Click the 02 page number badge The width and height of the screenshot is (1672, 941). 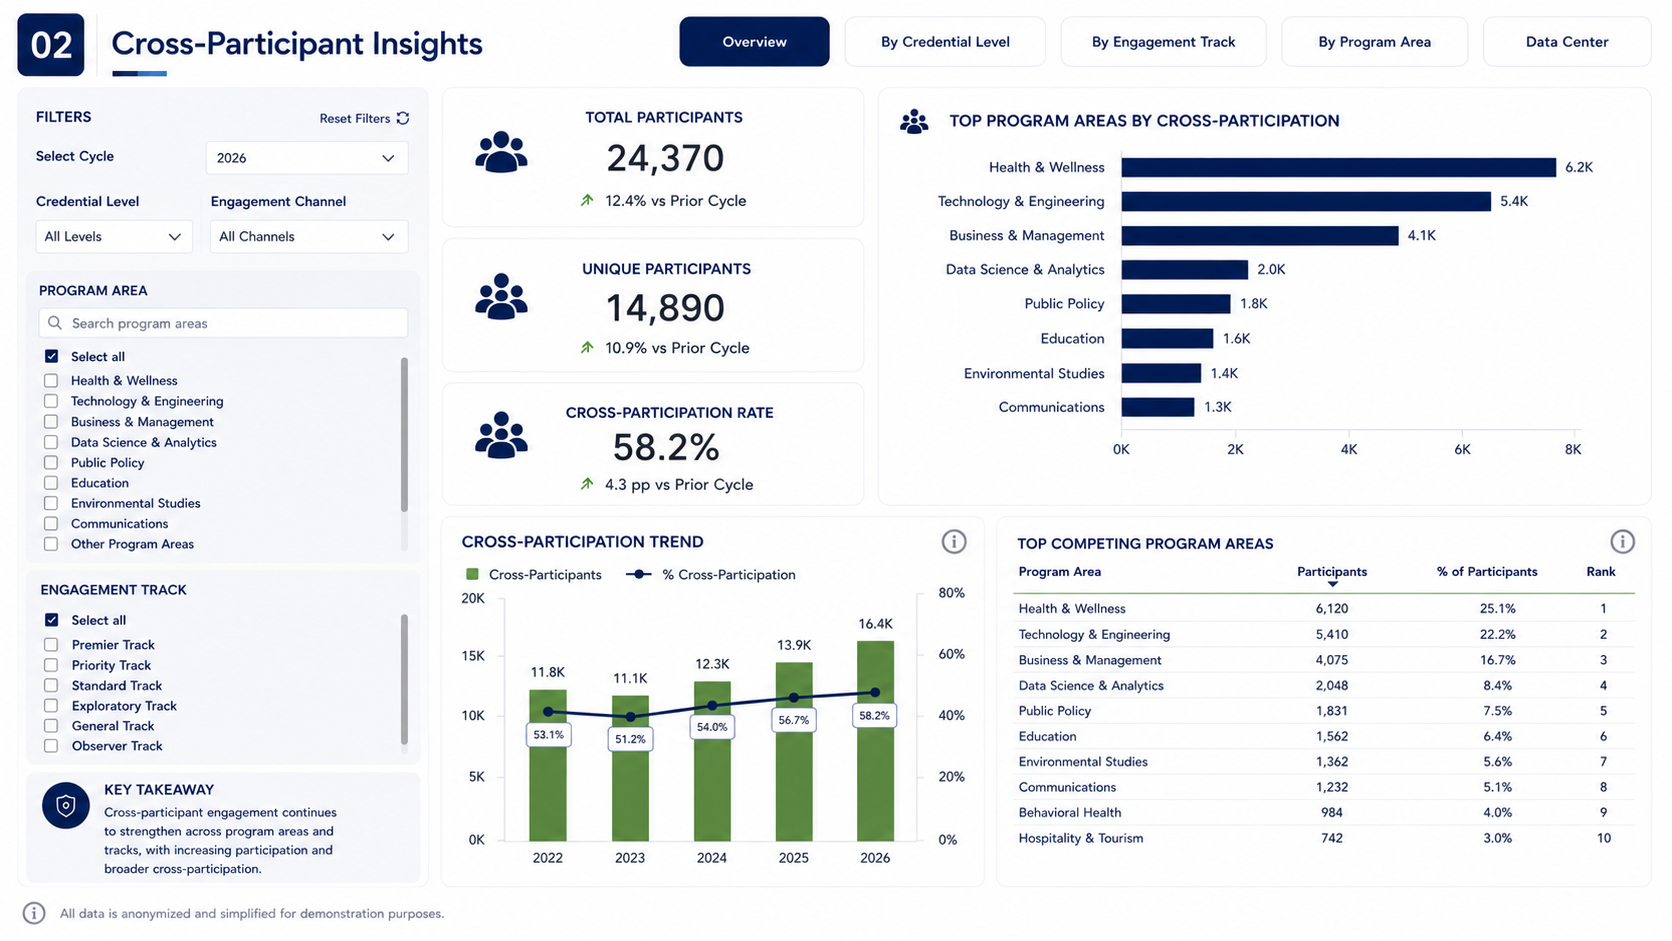pos(51,45)
